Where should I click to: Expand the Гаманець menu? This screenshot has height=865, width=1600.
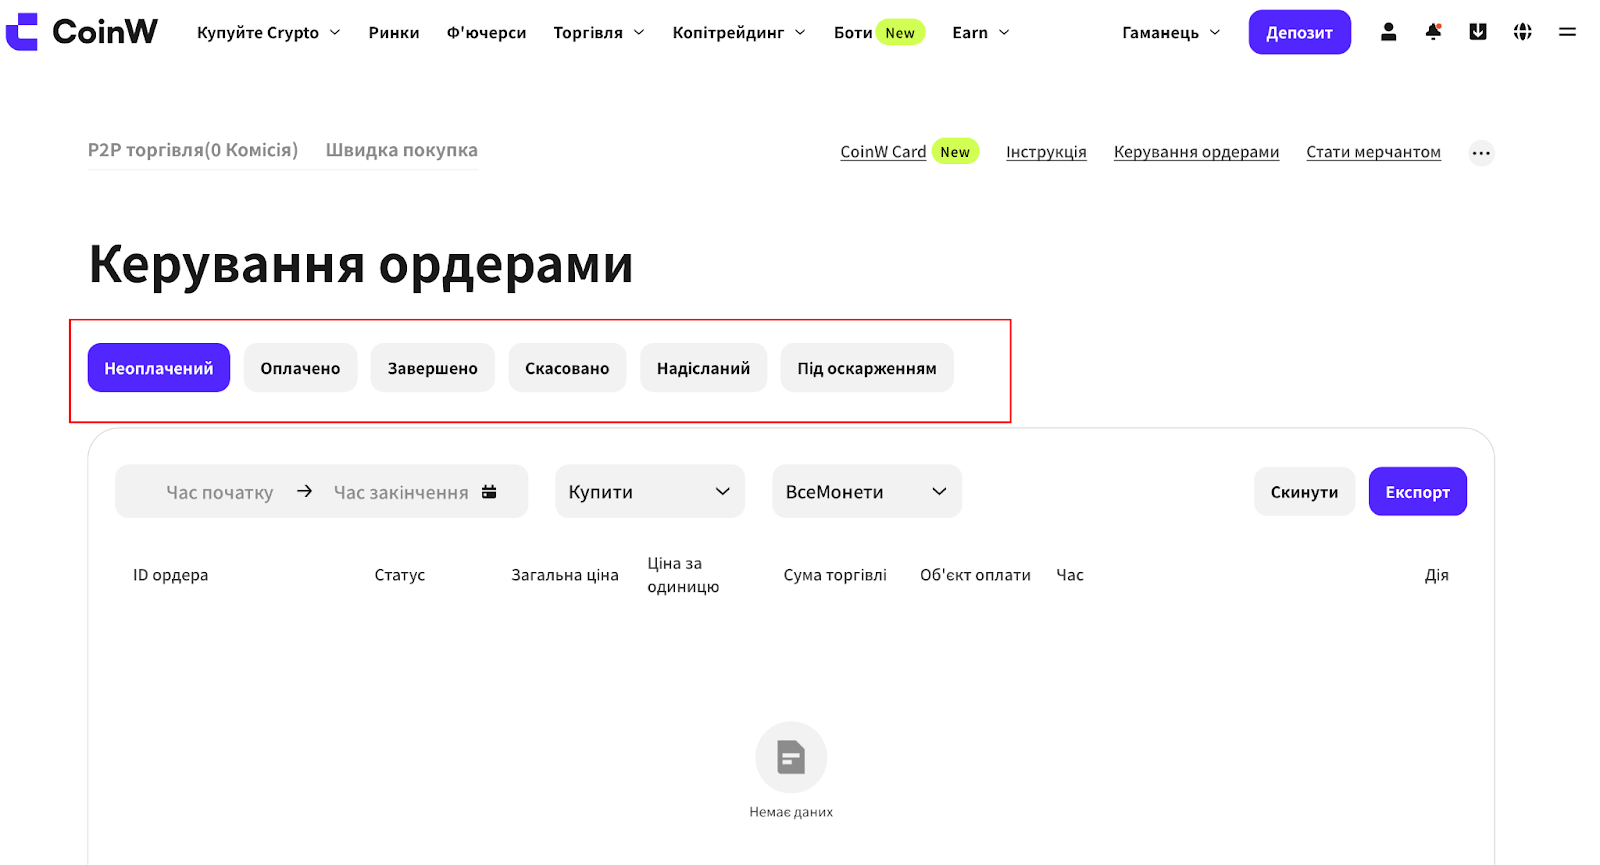pos(1171,32)
